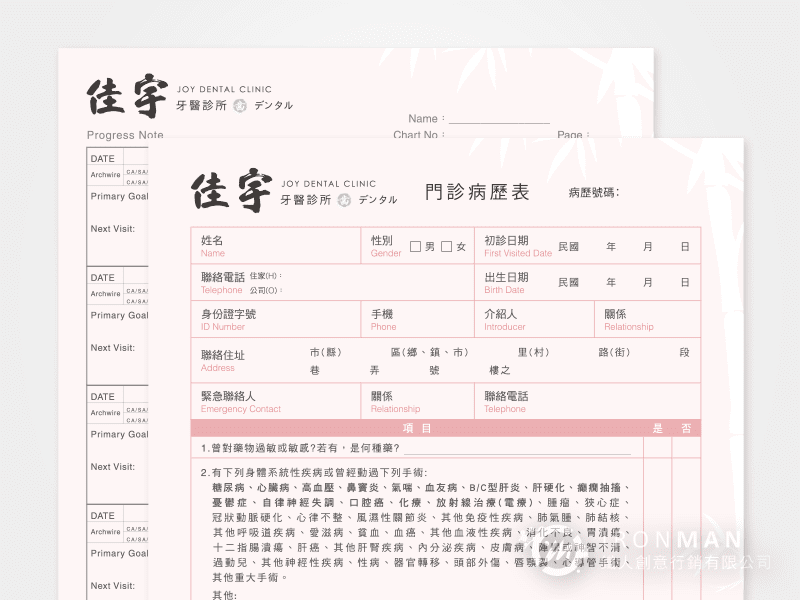Click the 其他重大手術 text
800x600 pixels.
[250, 577]
